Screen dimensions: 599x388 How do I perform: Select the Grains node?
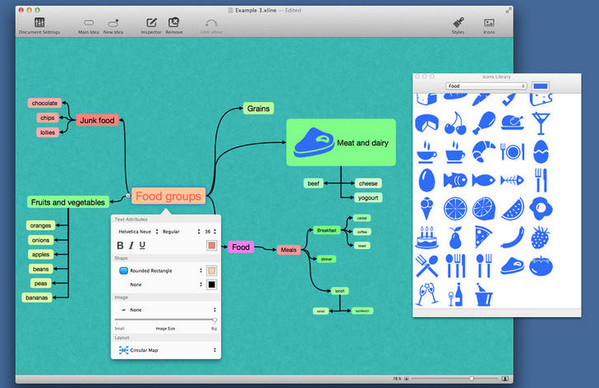[x=258, y=108]
